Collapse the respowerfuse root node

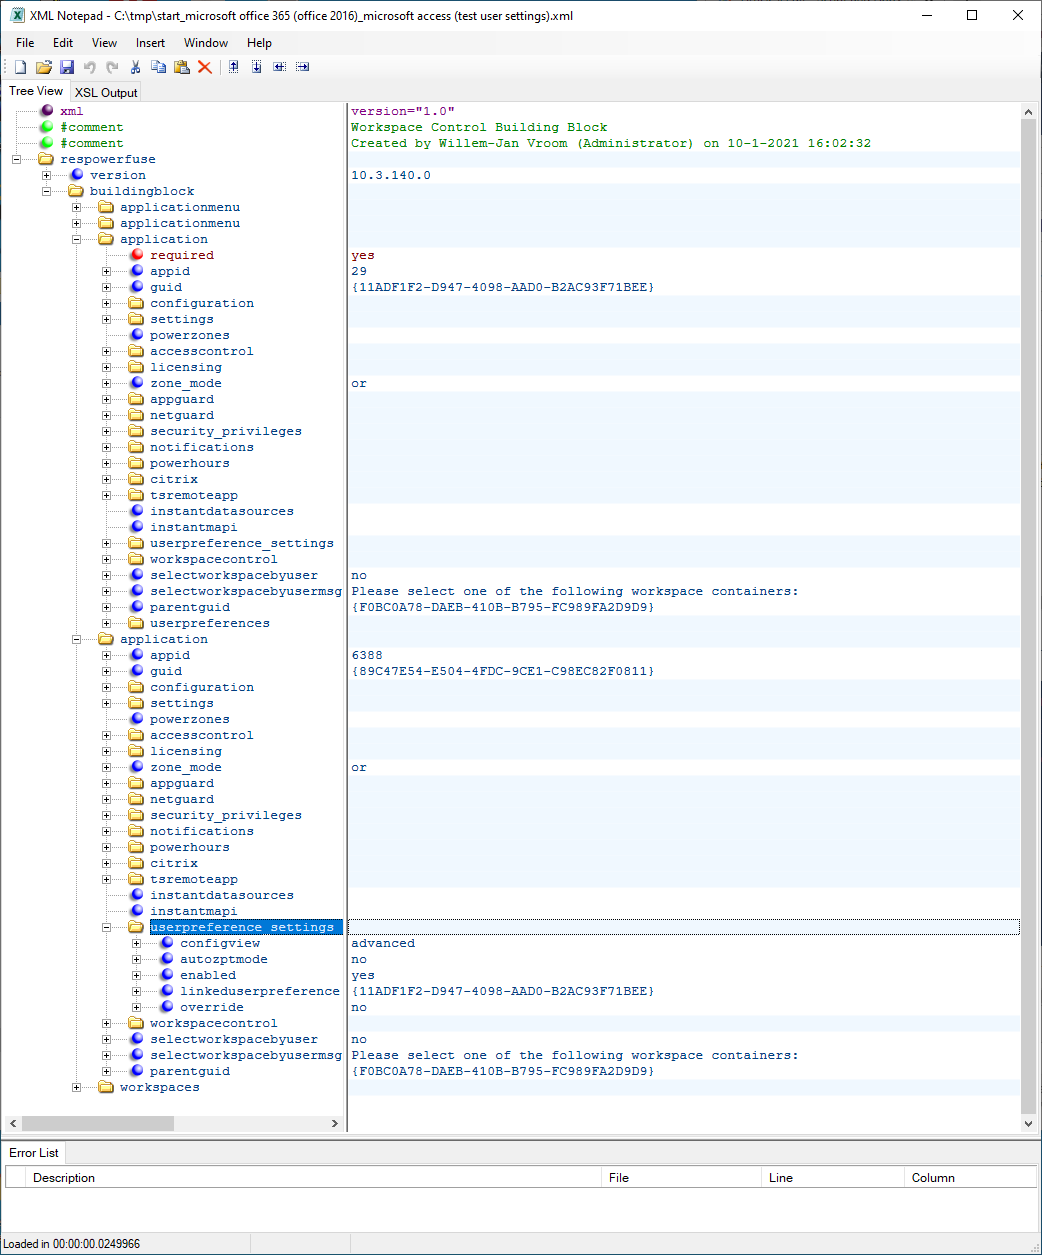coord(16,160)
